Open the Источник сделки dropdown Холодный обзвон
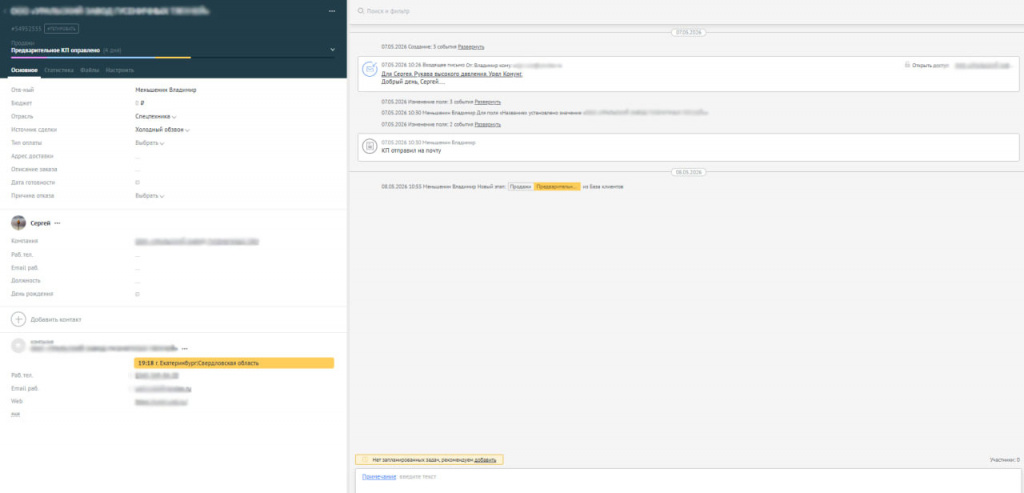 (162, 130)
